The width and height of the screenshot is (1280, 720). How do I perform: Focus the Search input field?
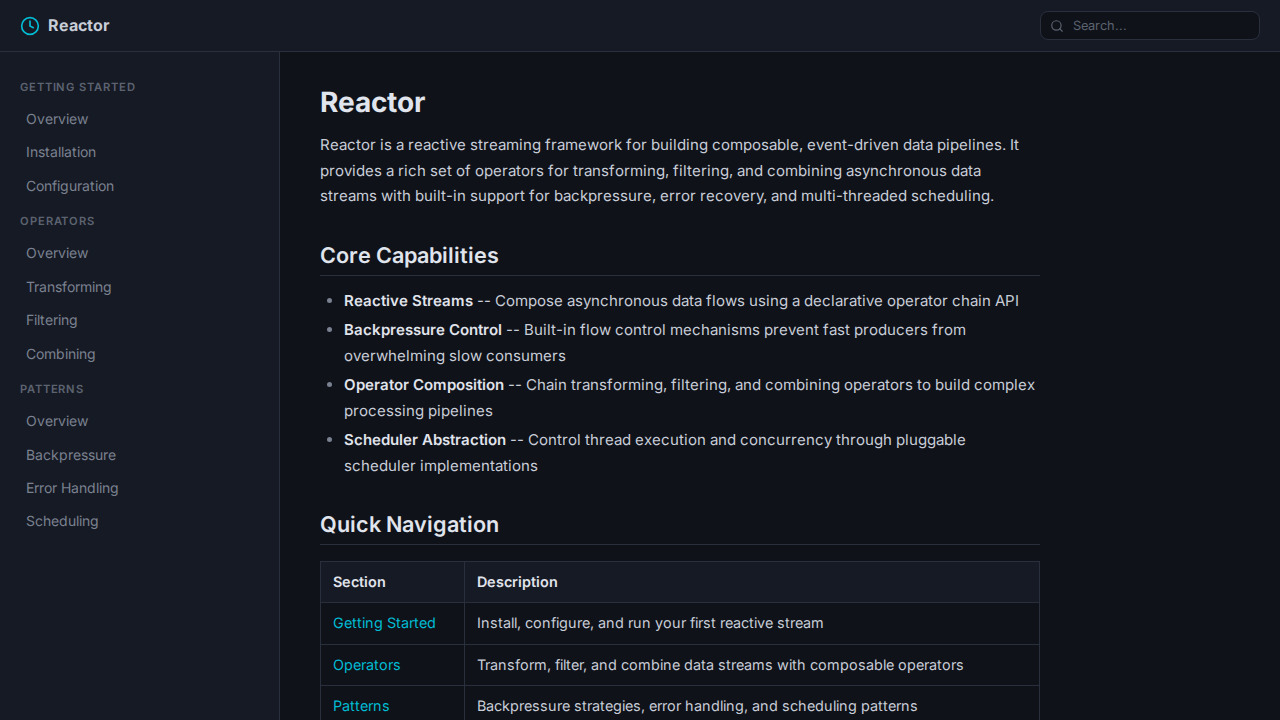tap(1160, 26)
